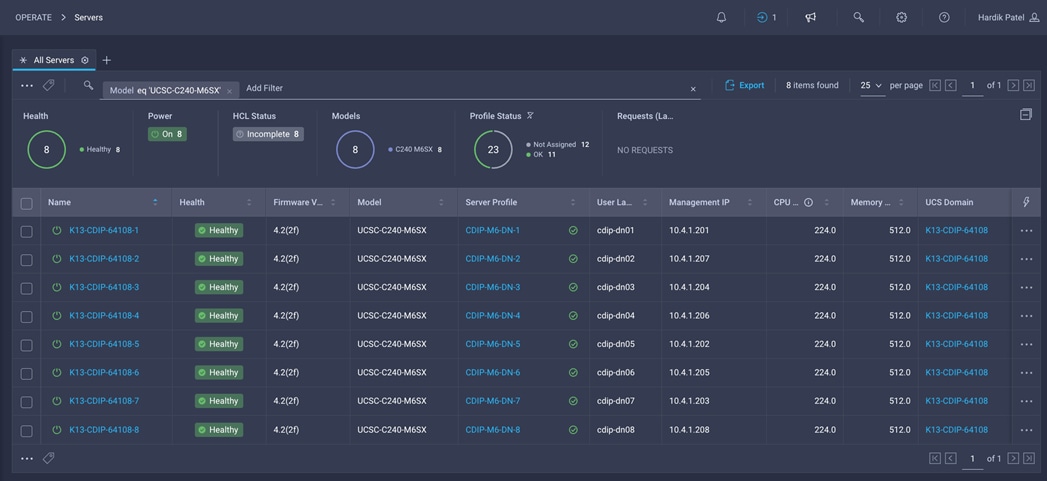Screen dimensions: 1047x481
Task: Open the notifications bell icon
Action: [721, 17]
